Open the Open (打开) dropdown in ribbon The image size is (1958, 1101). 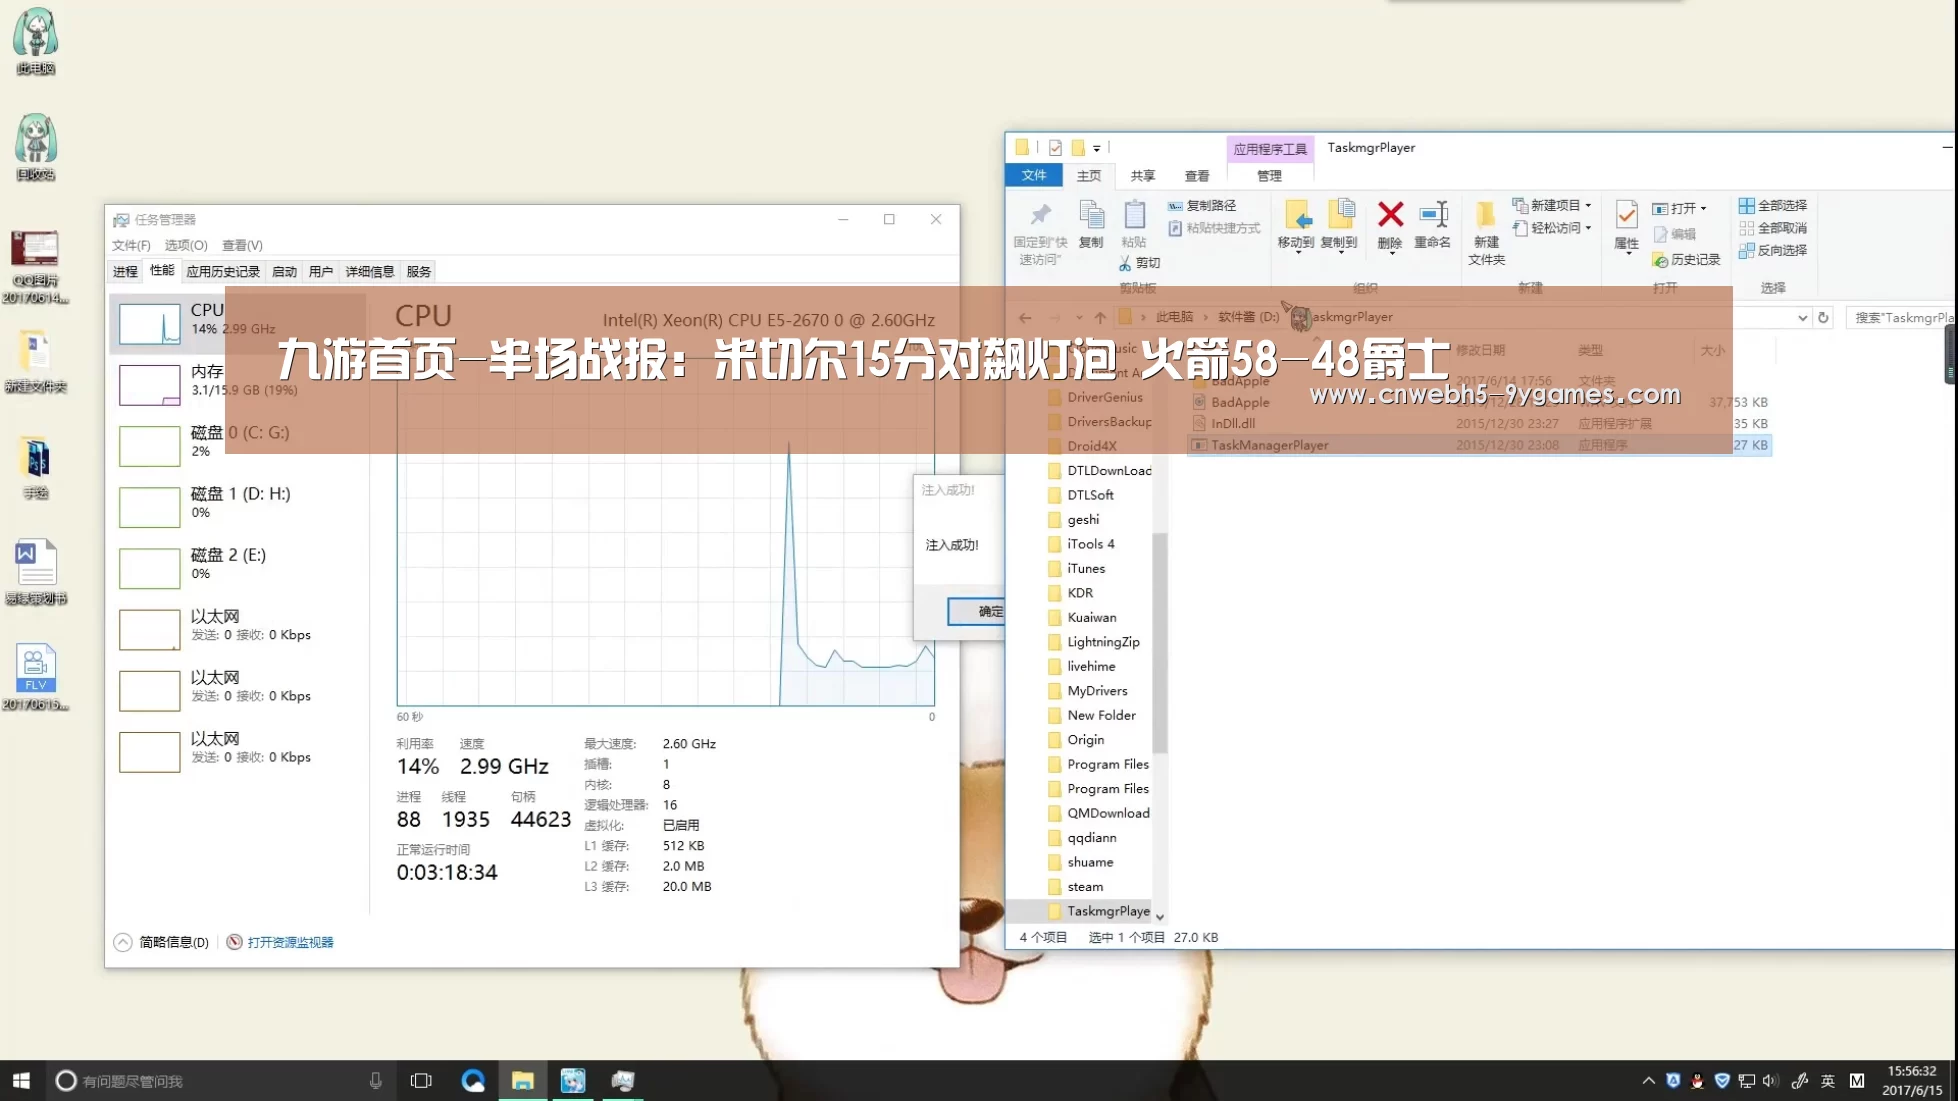click(x=1680, y=208)
